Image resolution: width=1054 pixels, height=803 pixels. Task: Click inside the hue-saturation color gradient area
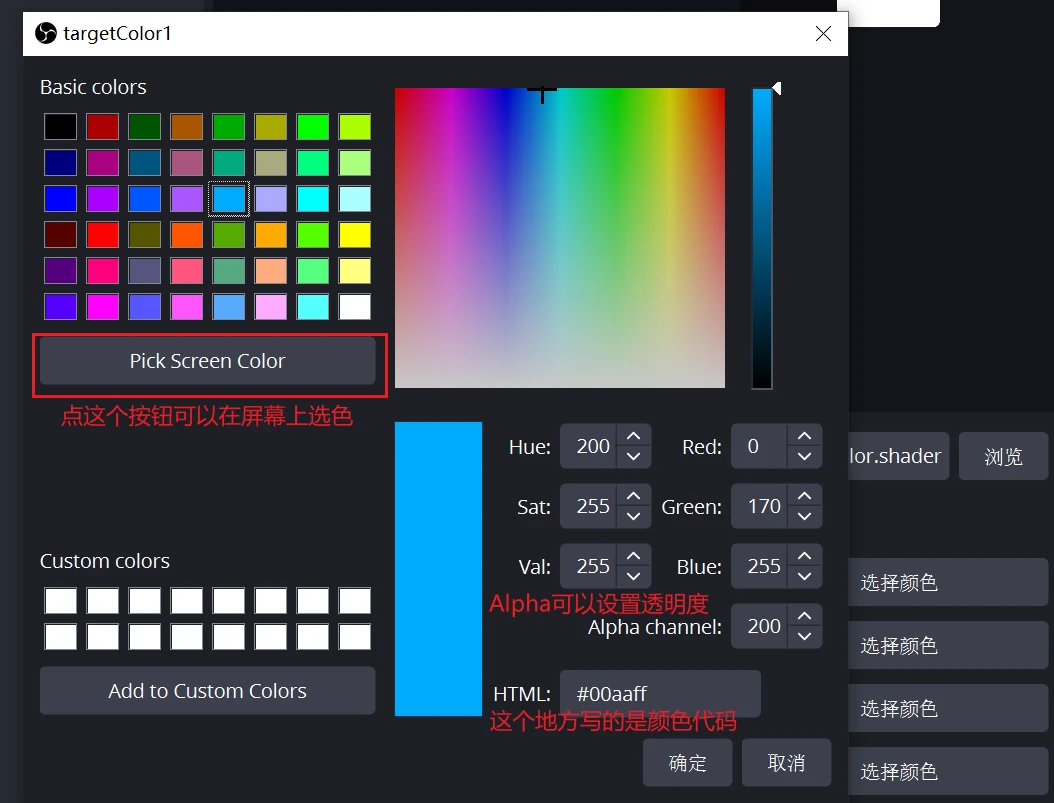[x=560, y=238]
